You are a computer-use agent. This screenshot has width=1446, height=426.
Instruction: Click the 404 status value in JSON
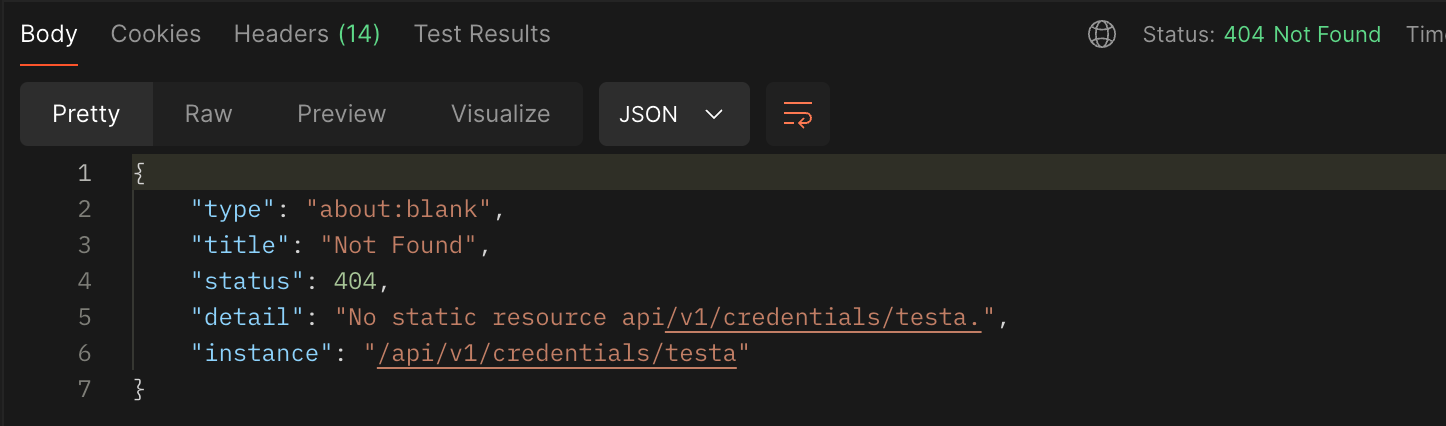click(x=354, y=281)
